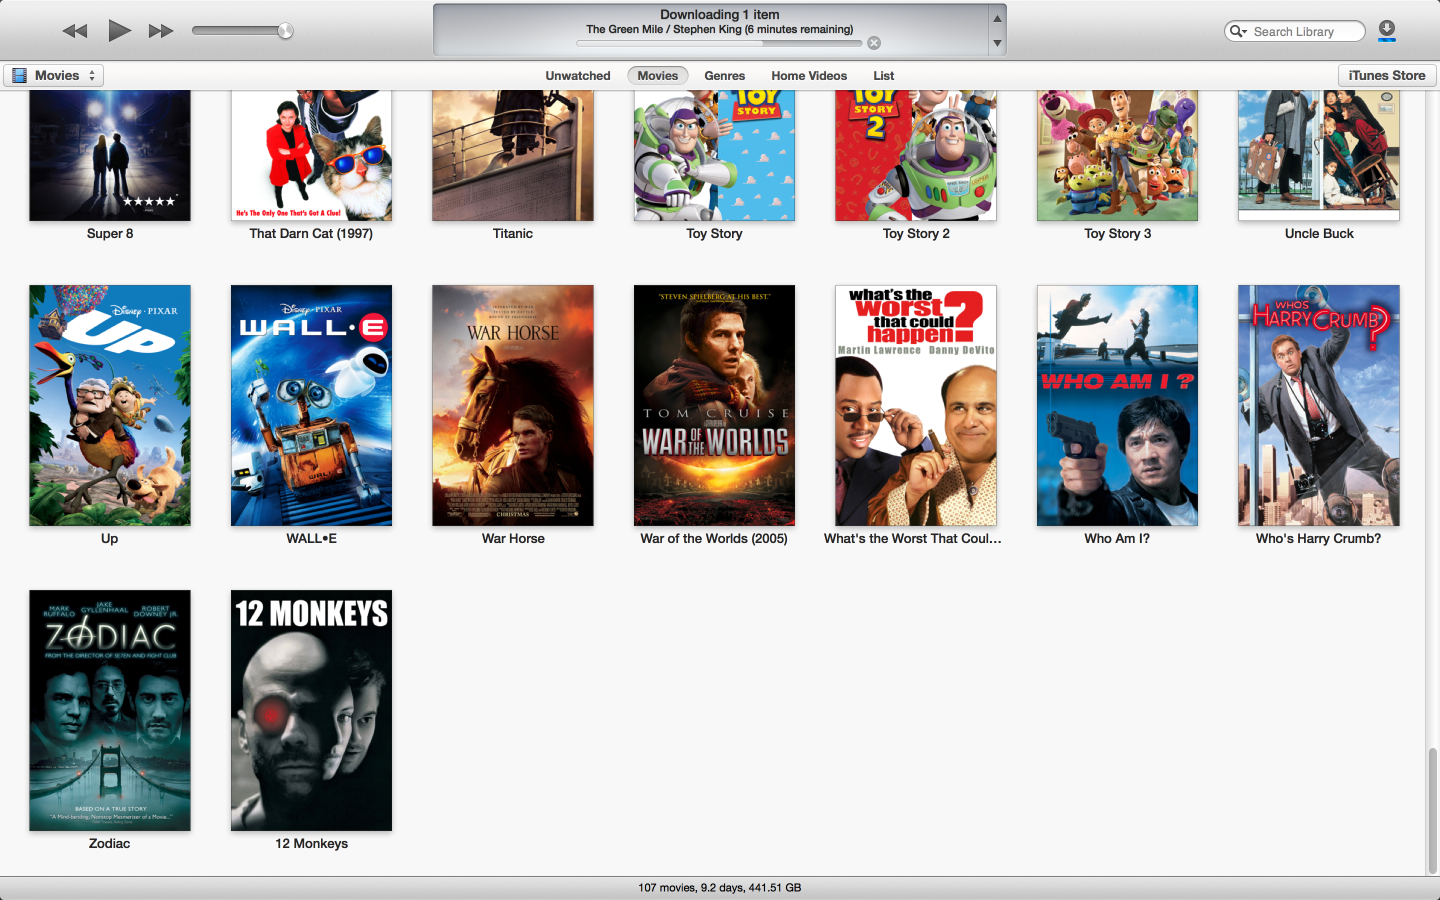Select the Toy Story 3 poster
The image size is (1440, 900).
(1117, 155)
